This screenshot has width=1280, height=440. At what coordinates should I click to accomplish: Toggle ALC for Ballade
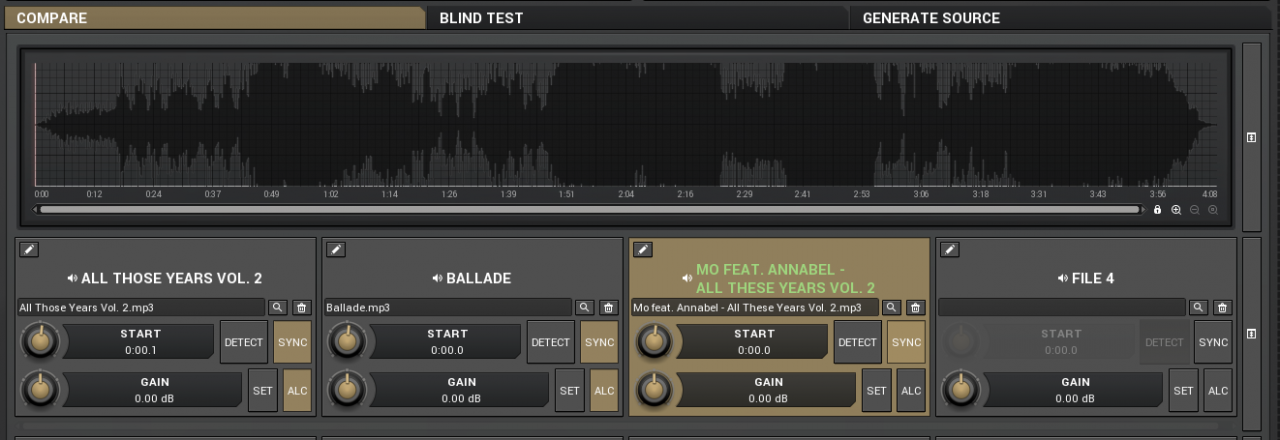(x=605, y=390)
